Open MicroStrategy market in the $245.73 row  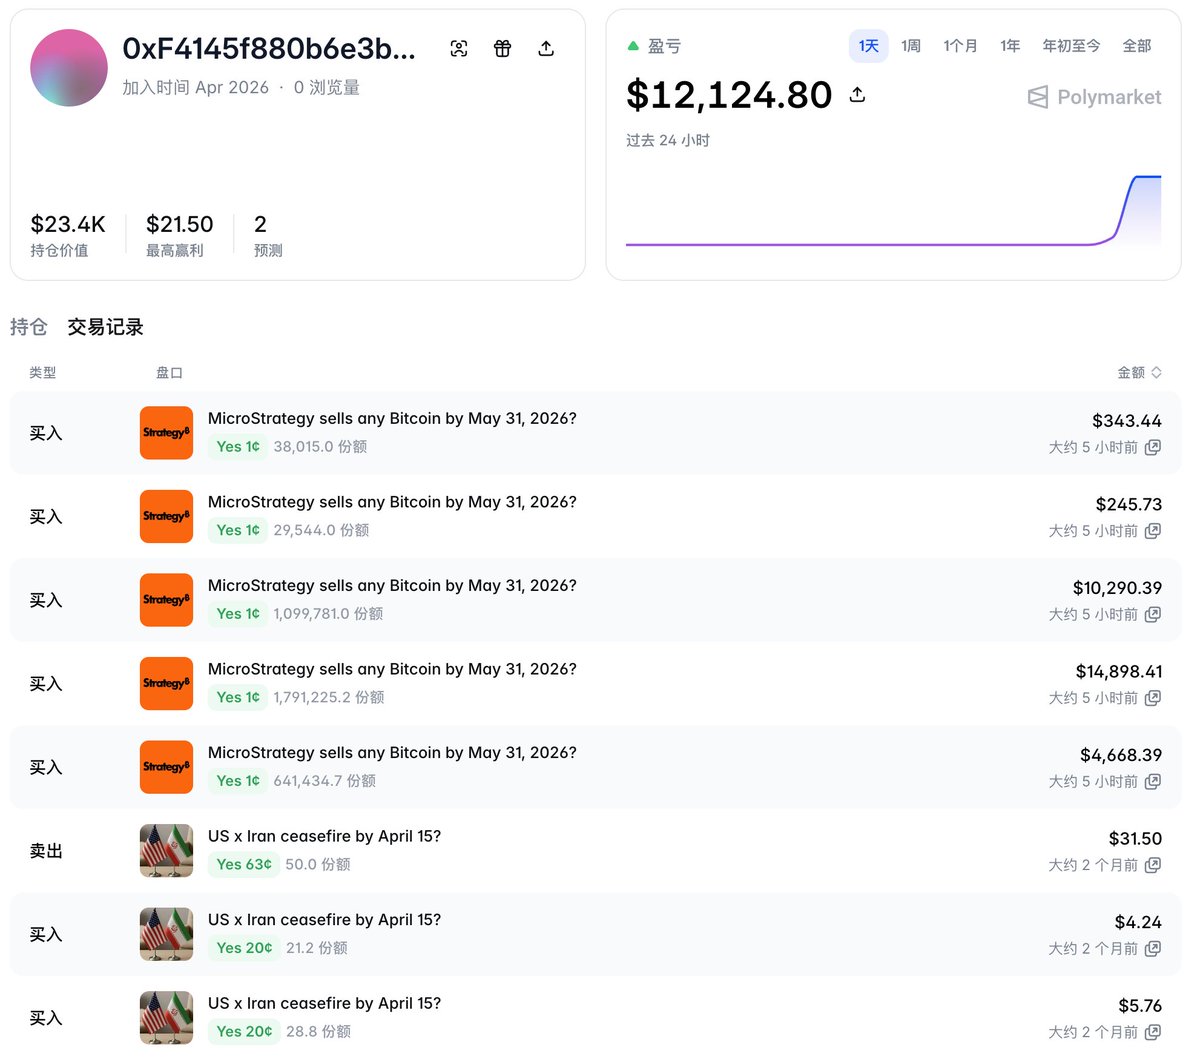pyautogui.click(x=392, y=502)
